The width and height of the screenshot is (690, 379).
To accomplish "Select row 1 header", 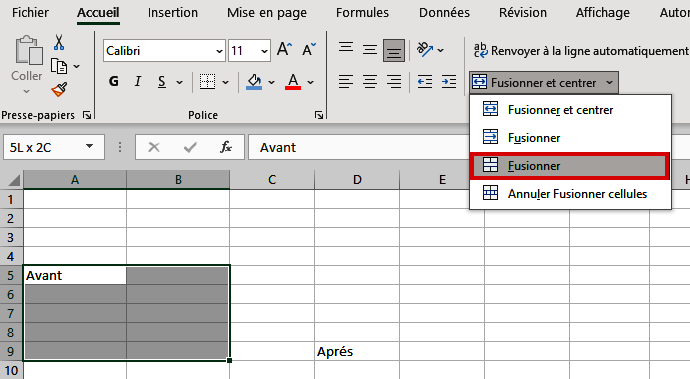I will pos(11,199).
